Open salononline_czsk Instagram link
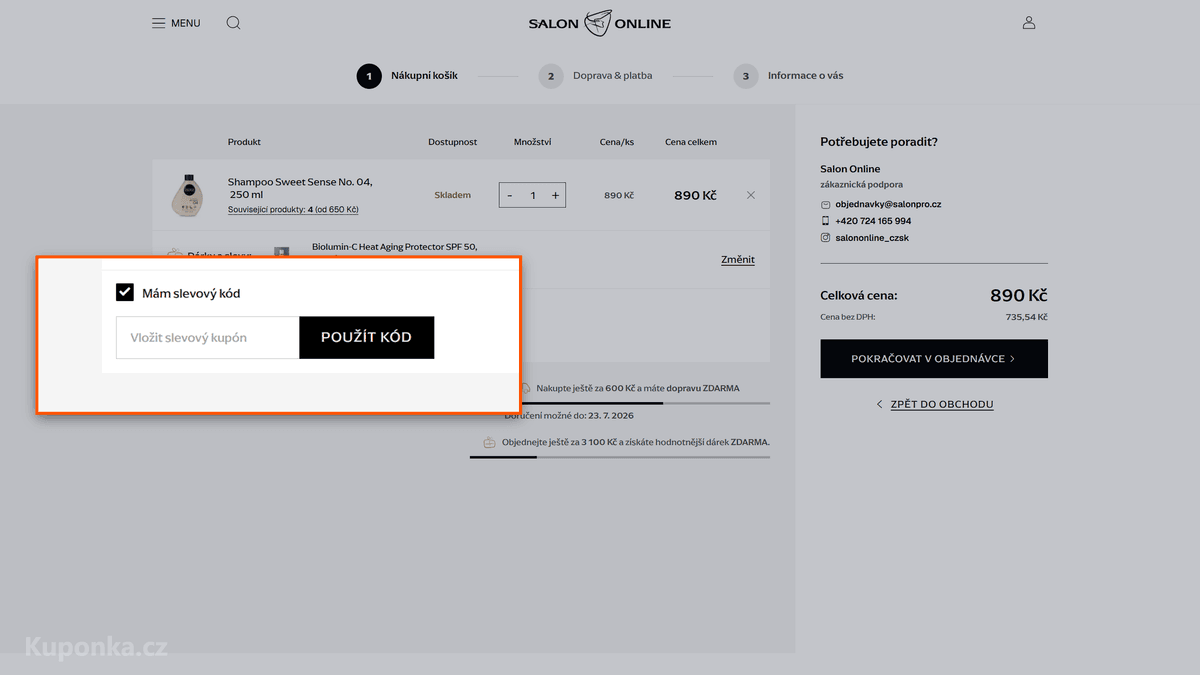 (x=872, y=238)
